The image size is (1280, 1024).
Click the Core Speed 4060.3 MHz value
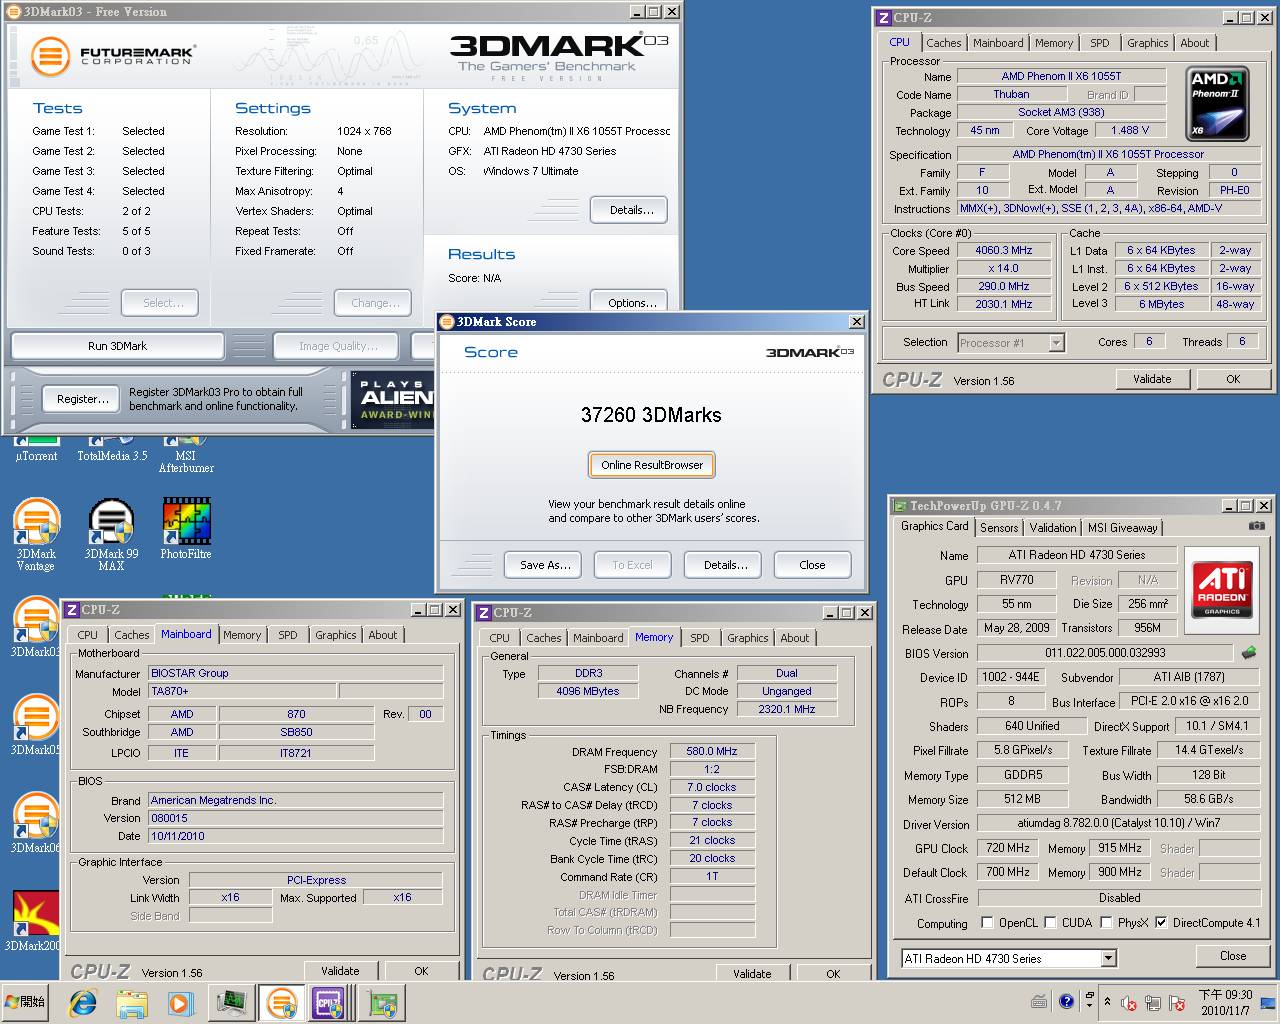tap(1003, 250)
